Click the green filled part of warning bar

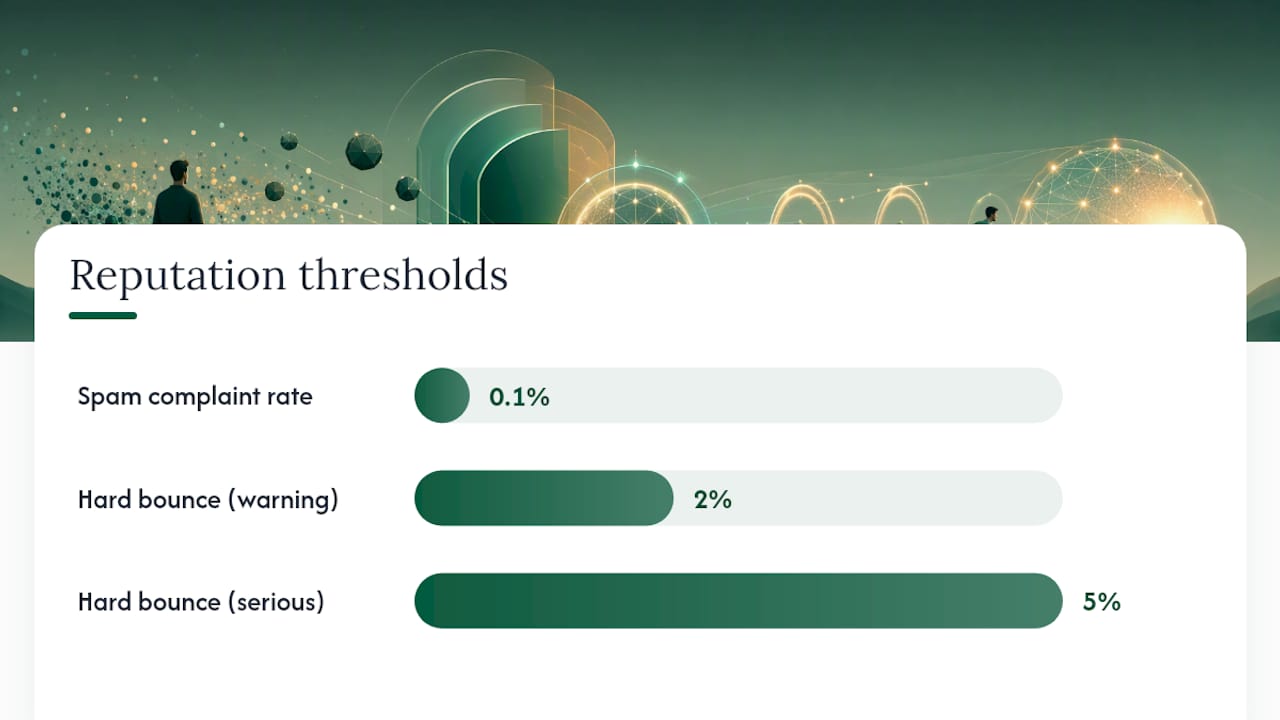click(544, 498)
